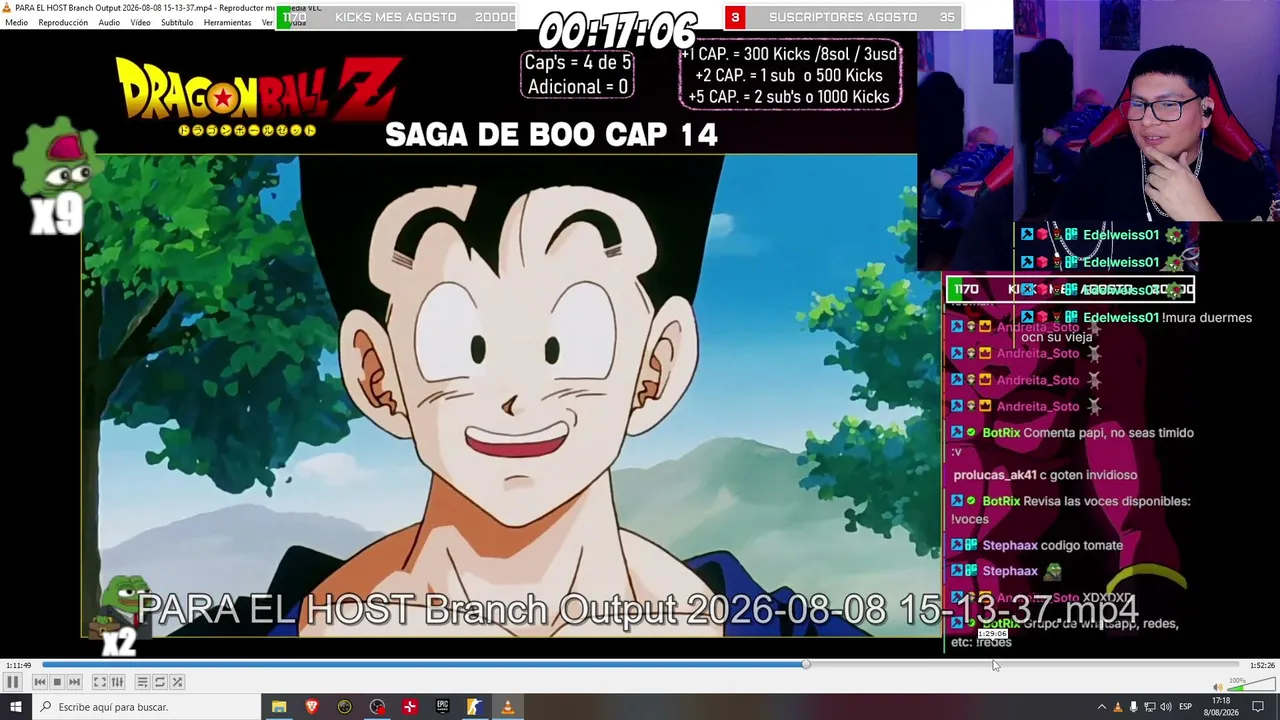Click the VLC cone in the system tray
The image size is (1280, 720).
1118,707
